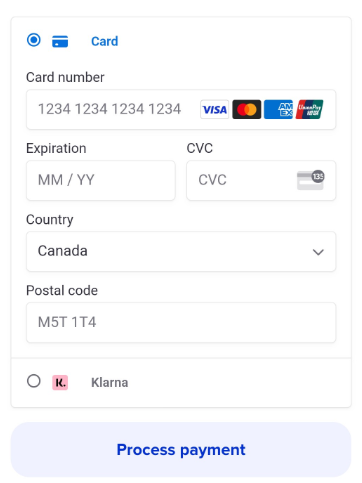Click the Card number field label
The height and width of the screenshot is (483, 362).
click(65, 77)
